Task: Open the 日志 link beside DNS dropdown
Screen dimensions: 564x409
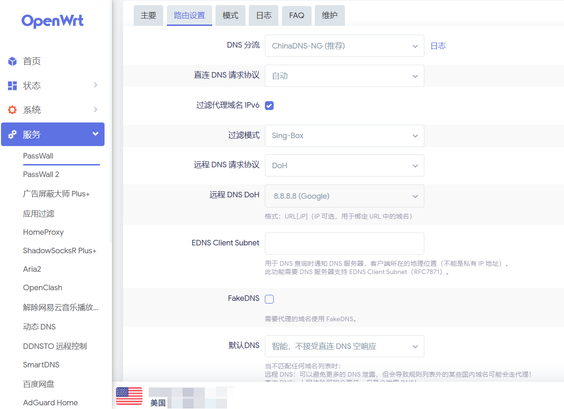Action: 438,46
